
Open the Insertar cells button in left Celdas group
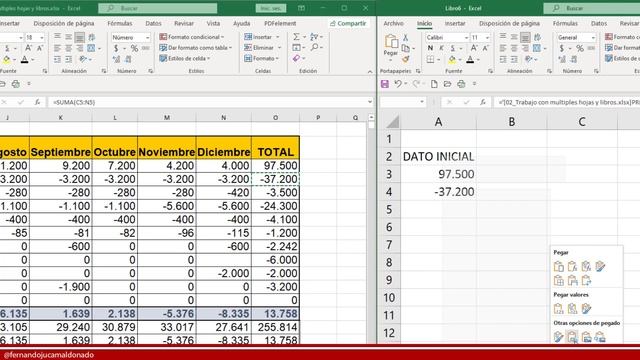[x=262, y=37]
